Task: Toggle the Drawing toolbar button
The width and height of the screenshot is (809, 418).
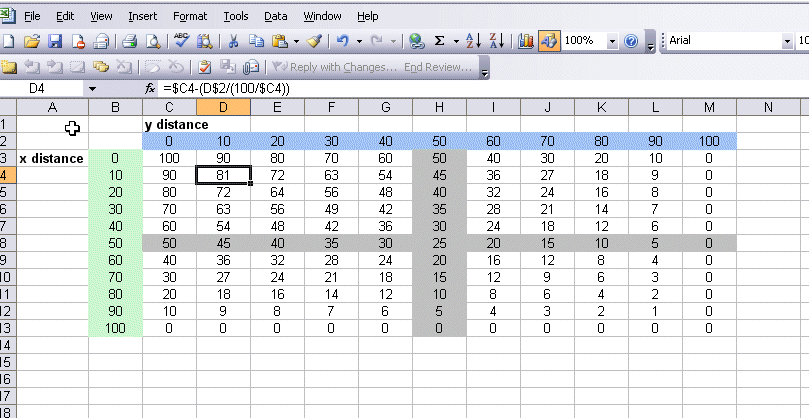Action: [x=548, y=41]
